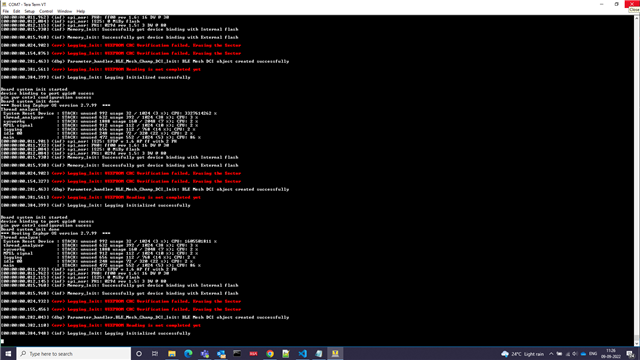The height and width of the screenshot is (360, 640).
Task: Click the taskbar search box
Action: click(x=74, y=353)
